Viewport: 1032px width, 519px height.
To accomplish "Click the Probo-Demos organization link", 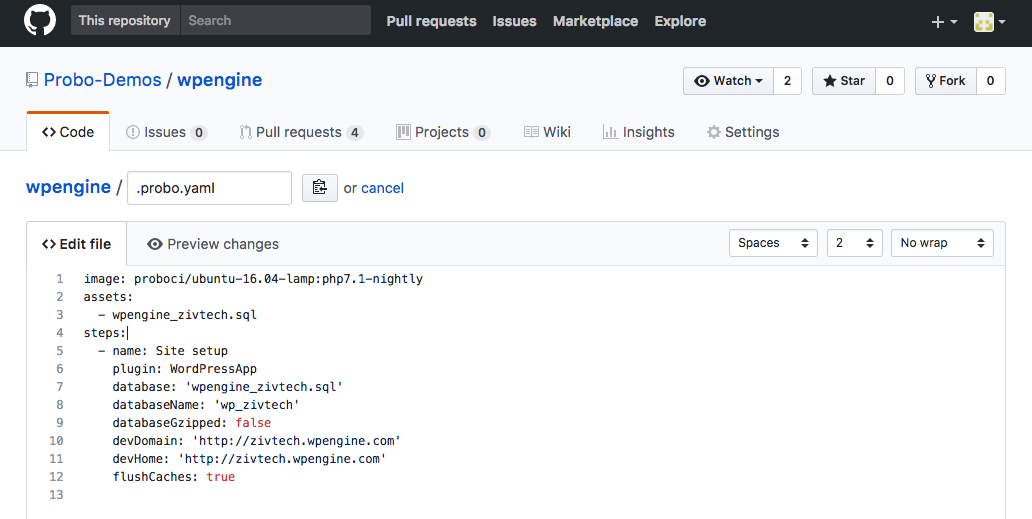I will pyautogui.click(x=102, y=80).
